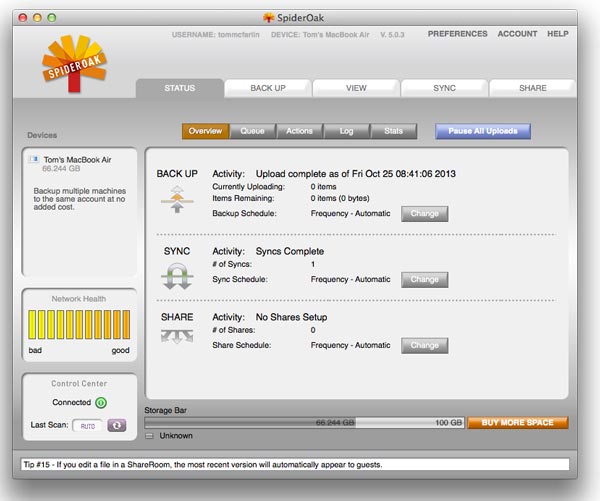600x501 pixels.
Task: Click the USERNAME: tommcfarlin label
Action: click(215, 35)
